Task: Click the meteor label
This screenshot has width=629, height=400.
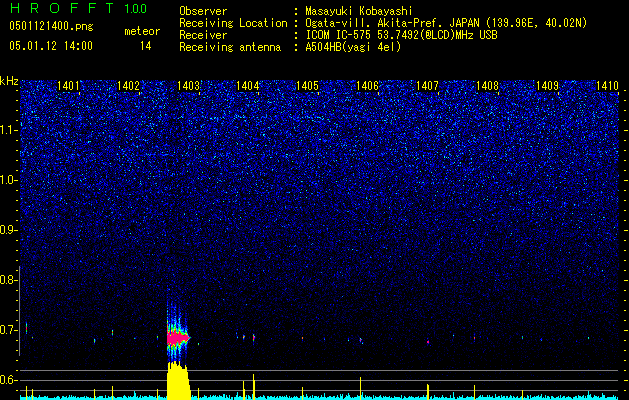Action: coord(142,31)
